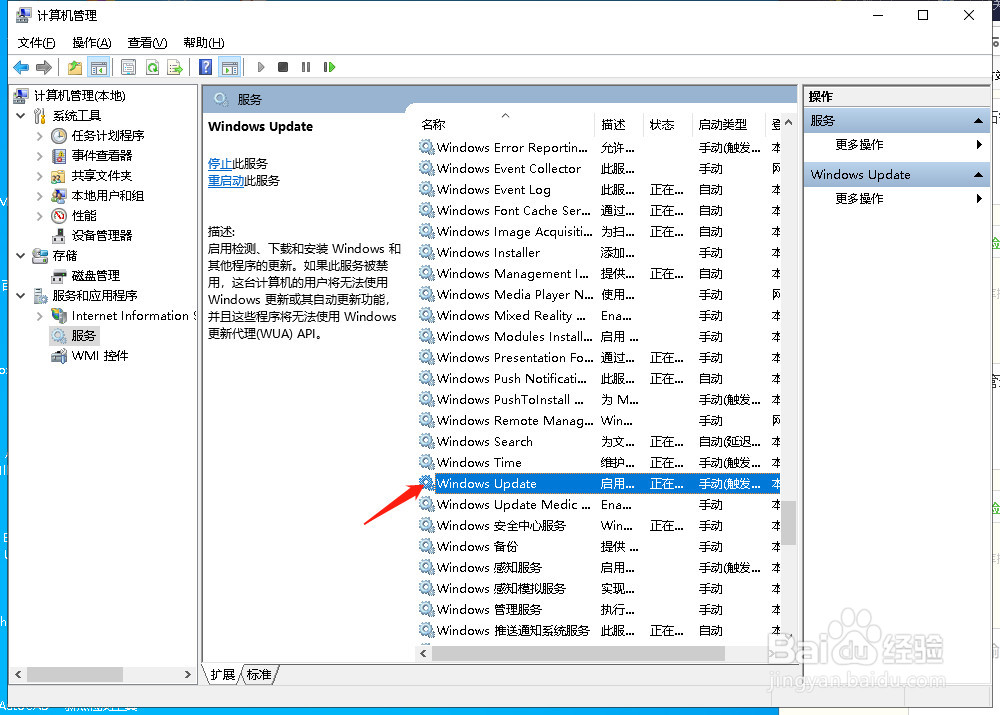This screenshot has width=1000, height=715.
Task: Toggle the console tree pane visibility
Action: tap(100, 67)
